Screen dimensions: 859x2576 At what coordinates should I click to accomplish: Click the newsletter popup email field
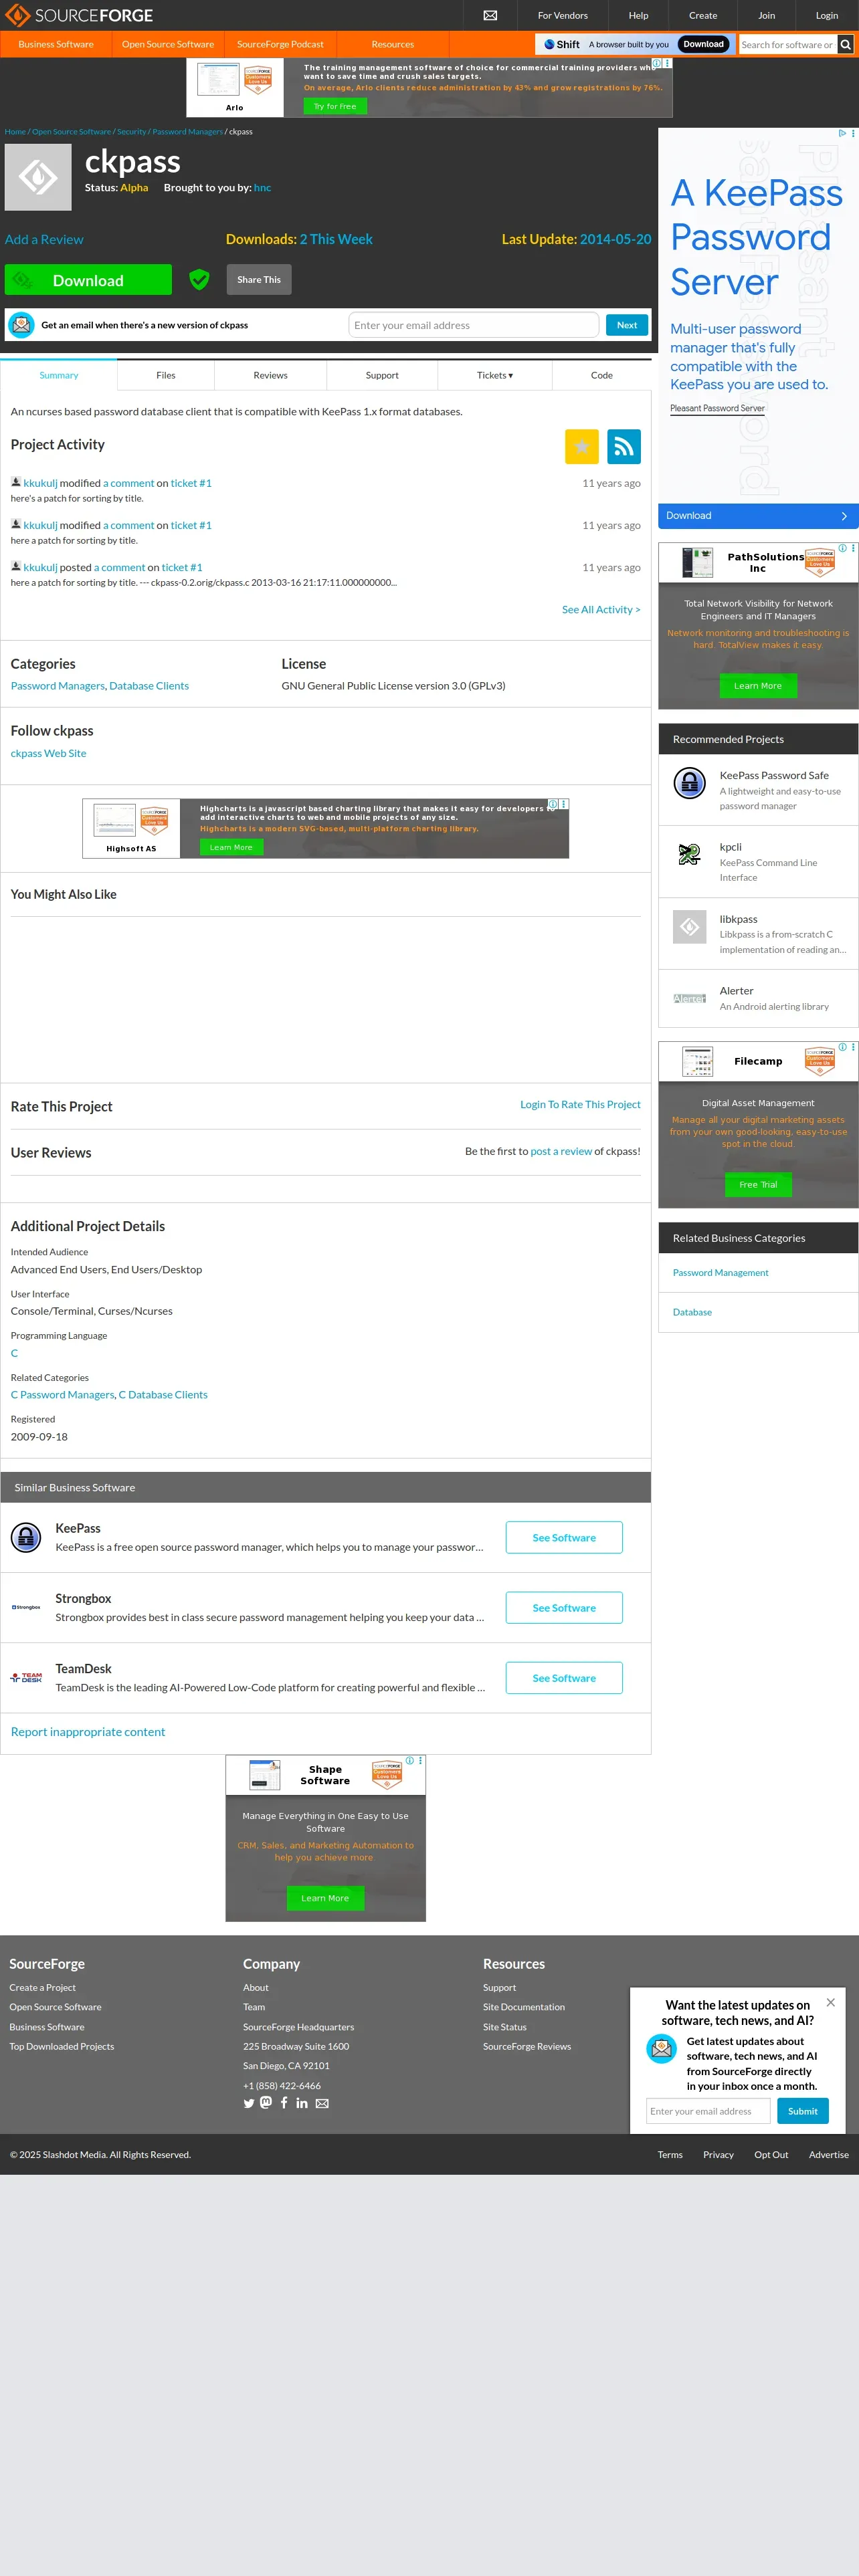708,2111
